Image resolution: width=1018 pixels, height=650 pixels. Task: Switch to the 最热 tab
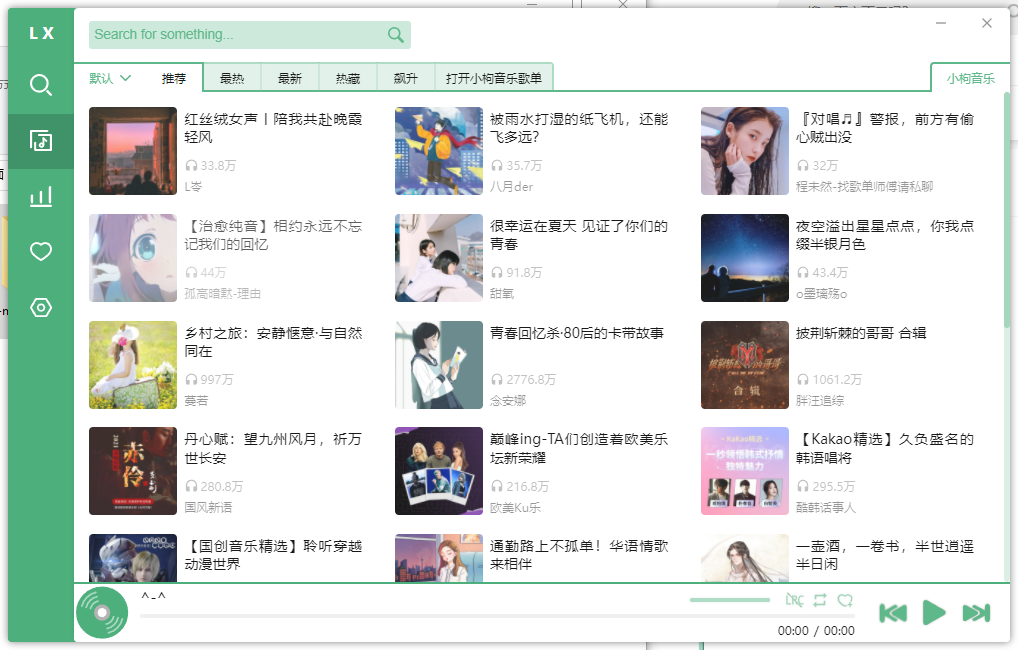click(x=232, y=78)
